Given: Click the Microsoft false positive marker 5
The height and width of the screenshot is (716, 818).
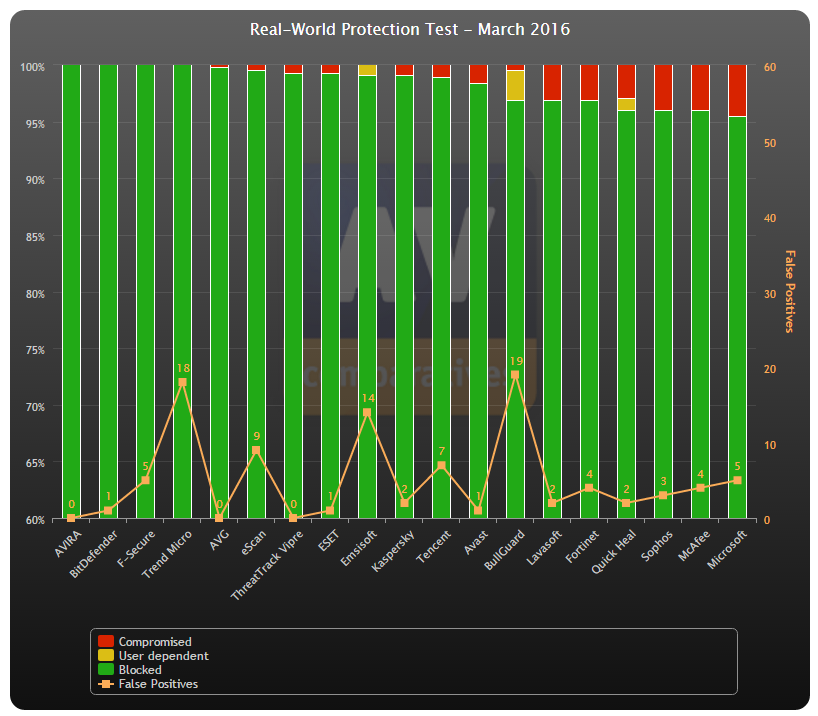Looking at the screenshot, I should (x=737, y=480).
